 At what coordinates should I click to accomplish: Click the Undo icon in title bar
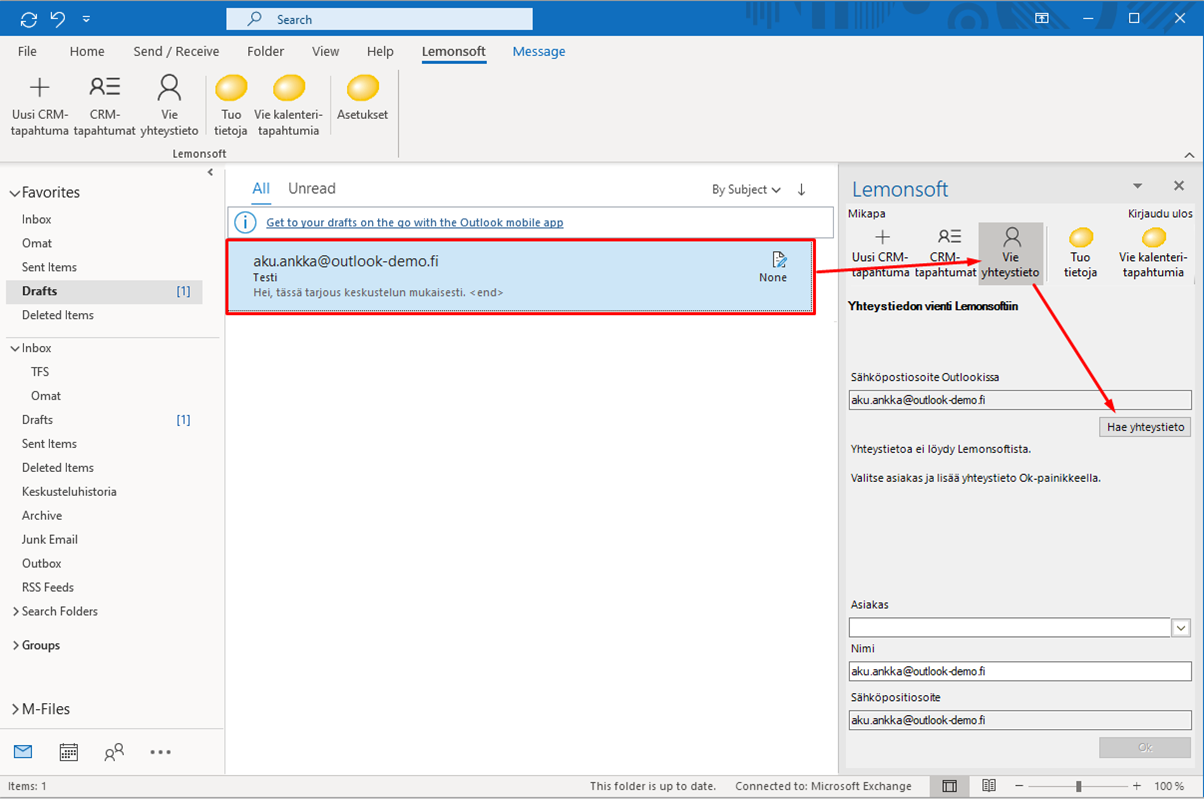click(x=57, y=19)
